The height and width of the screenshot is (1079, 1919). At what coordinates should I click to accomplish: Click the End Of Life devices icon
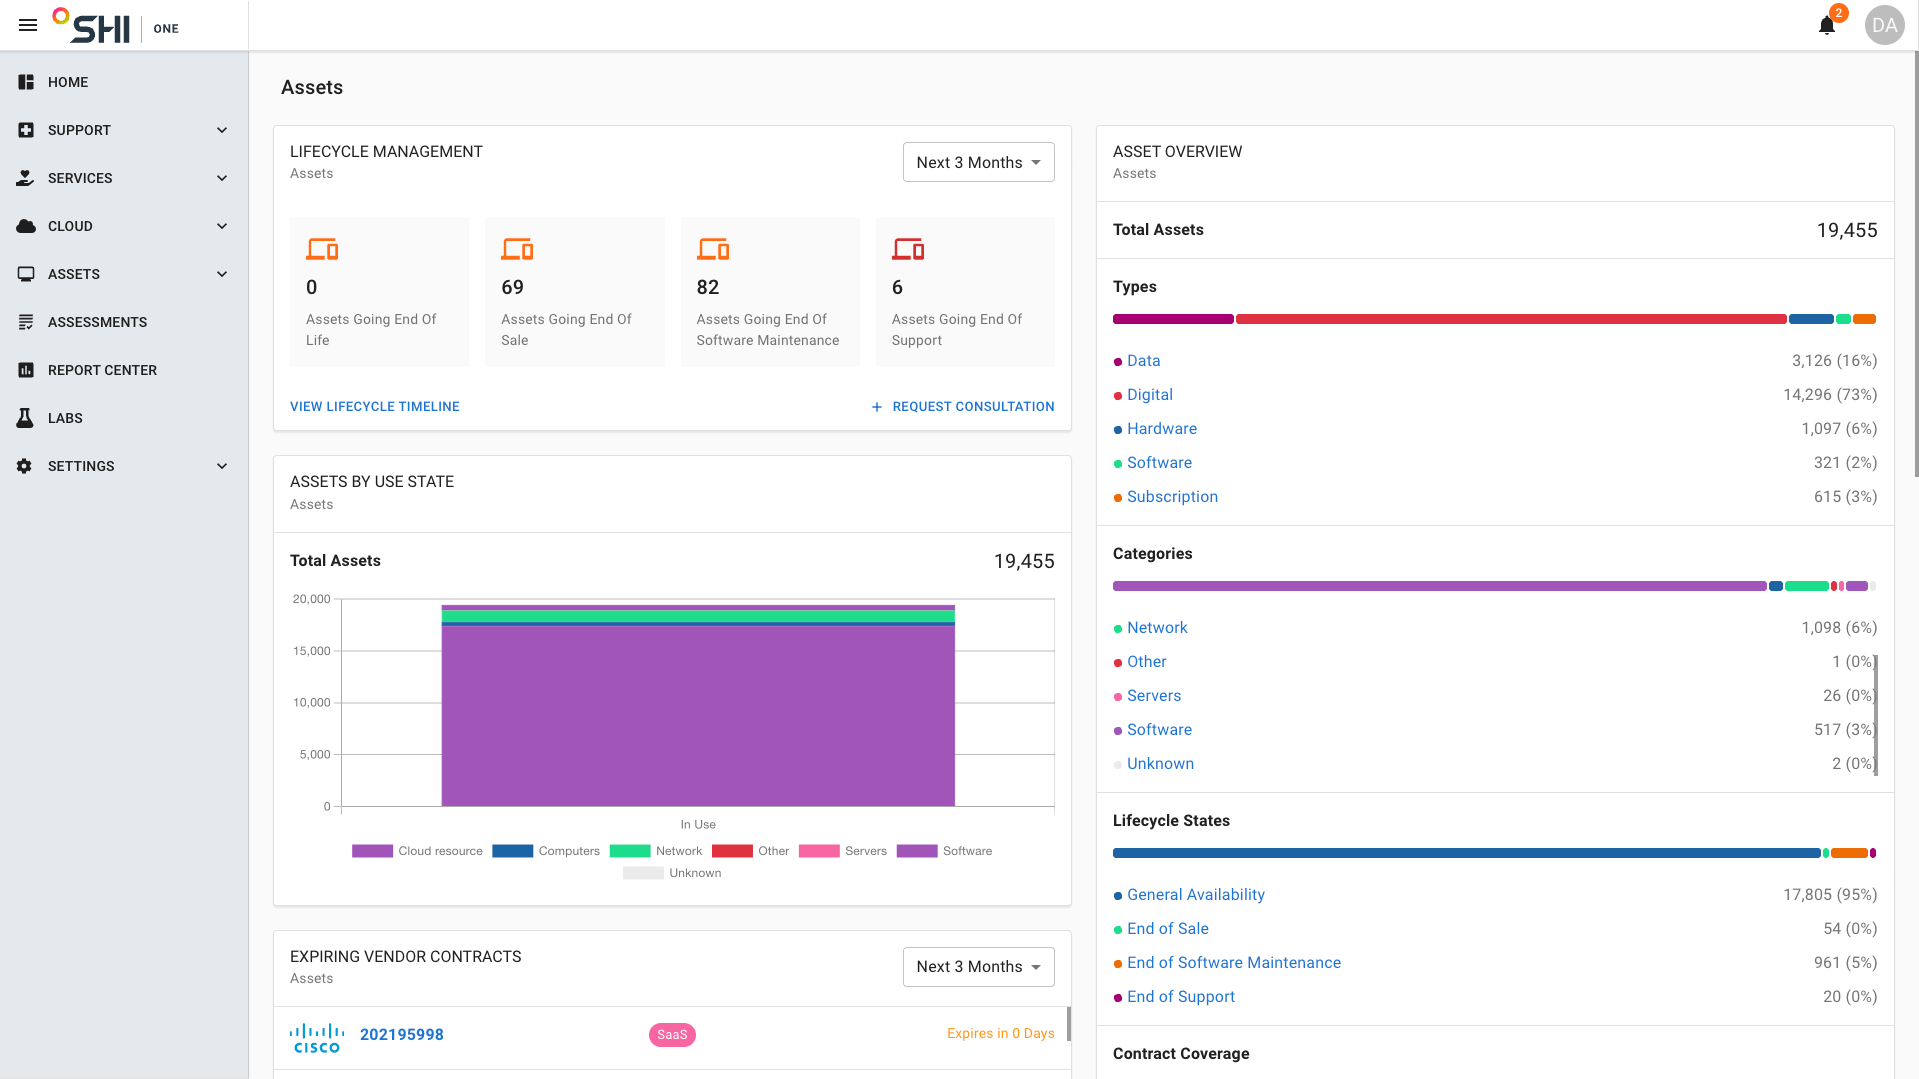[322, 248]
